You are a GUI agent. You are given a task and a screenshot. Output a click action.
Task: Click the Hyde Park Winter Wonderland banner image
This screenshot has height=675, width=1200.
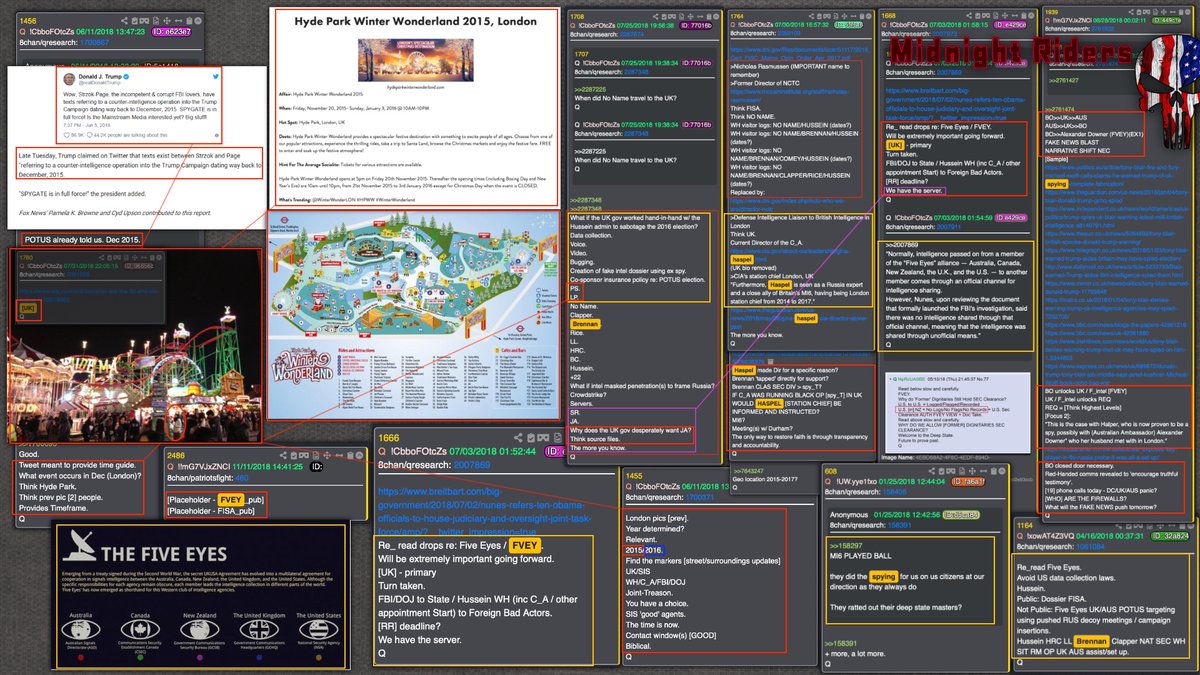415,60
